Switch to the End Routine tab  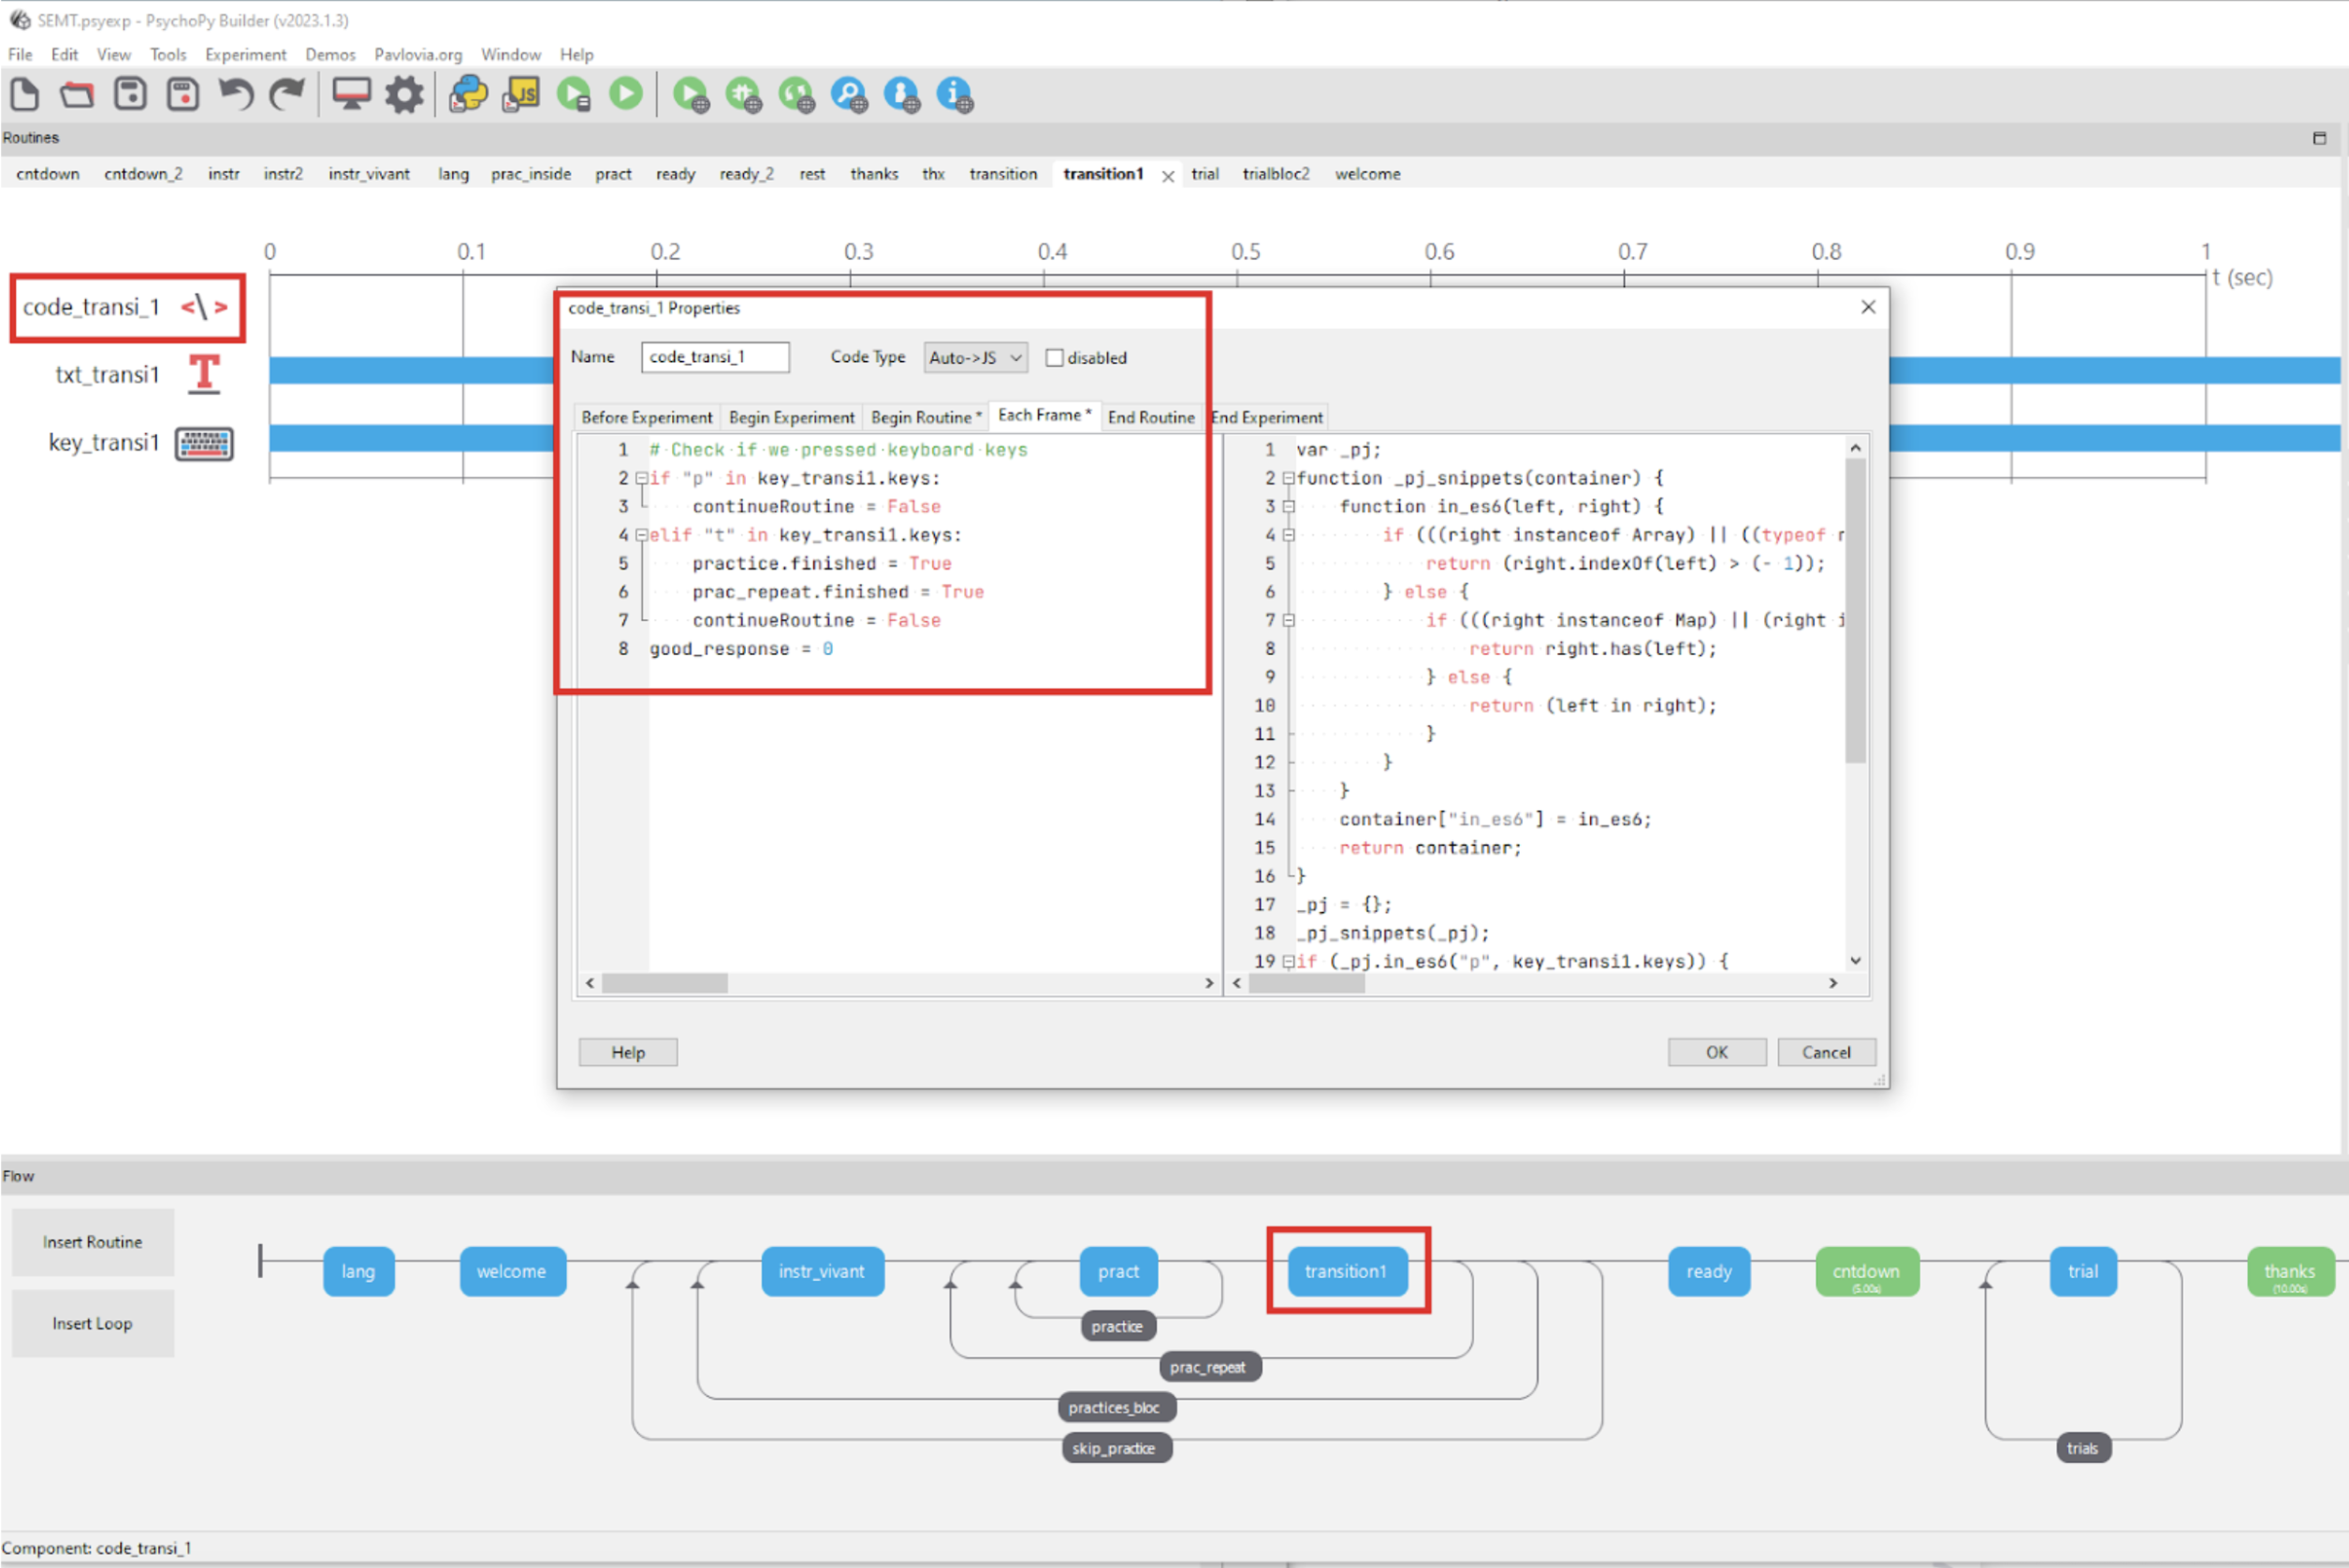click(x=1151, y=417)
